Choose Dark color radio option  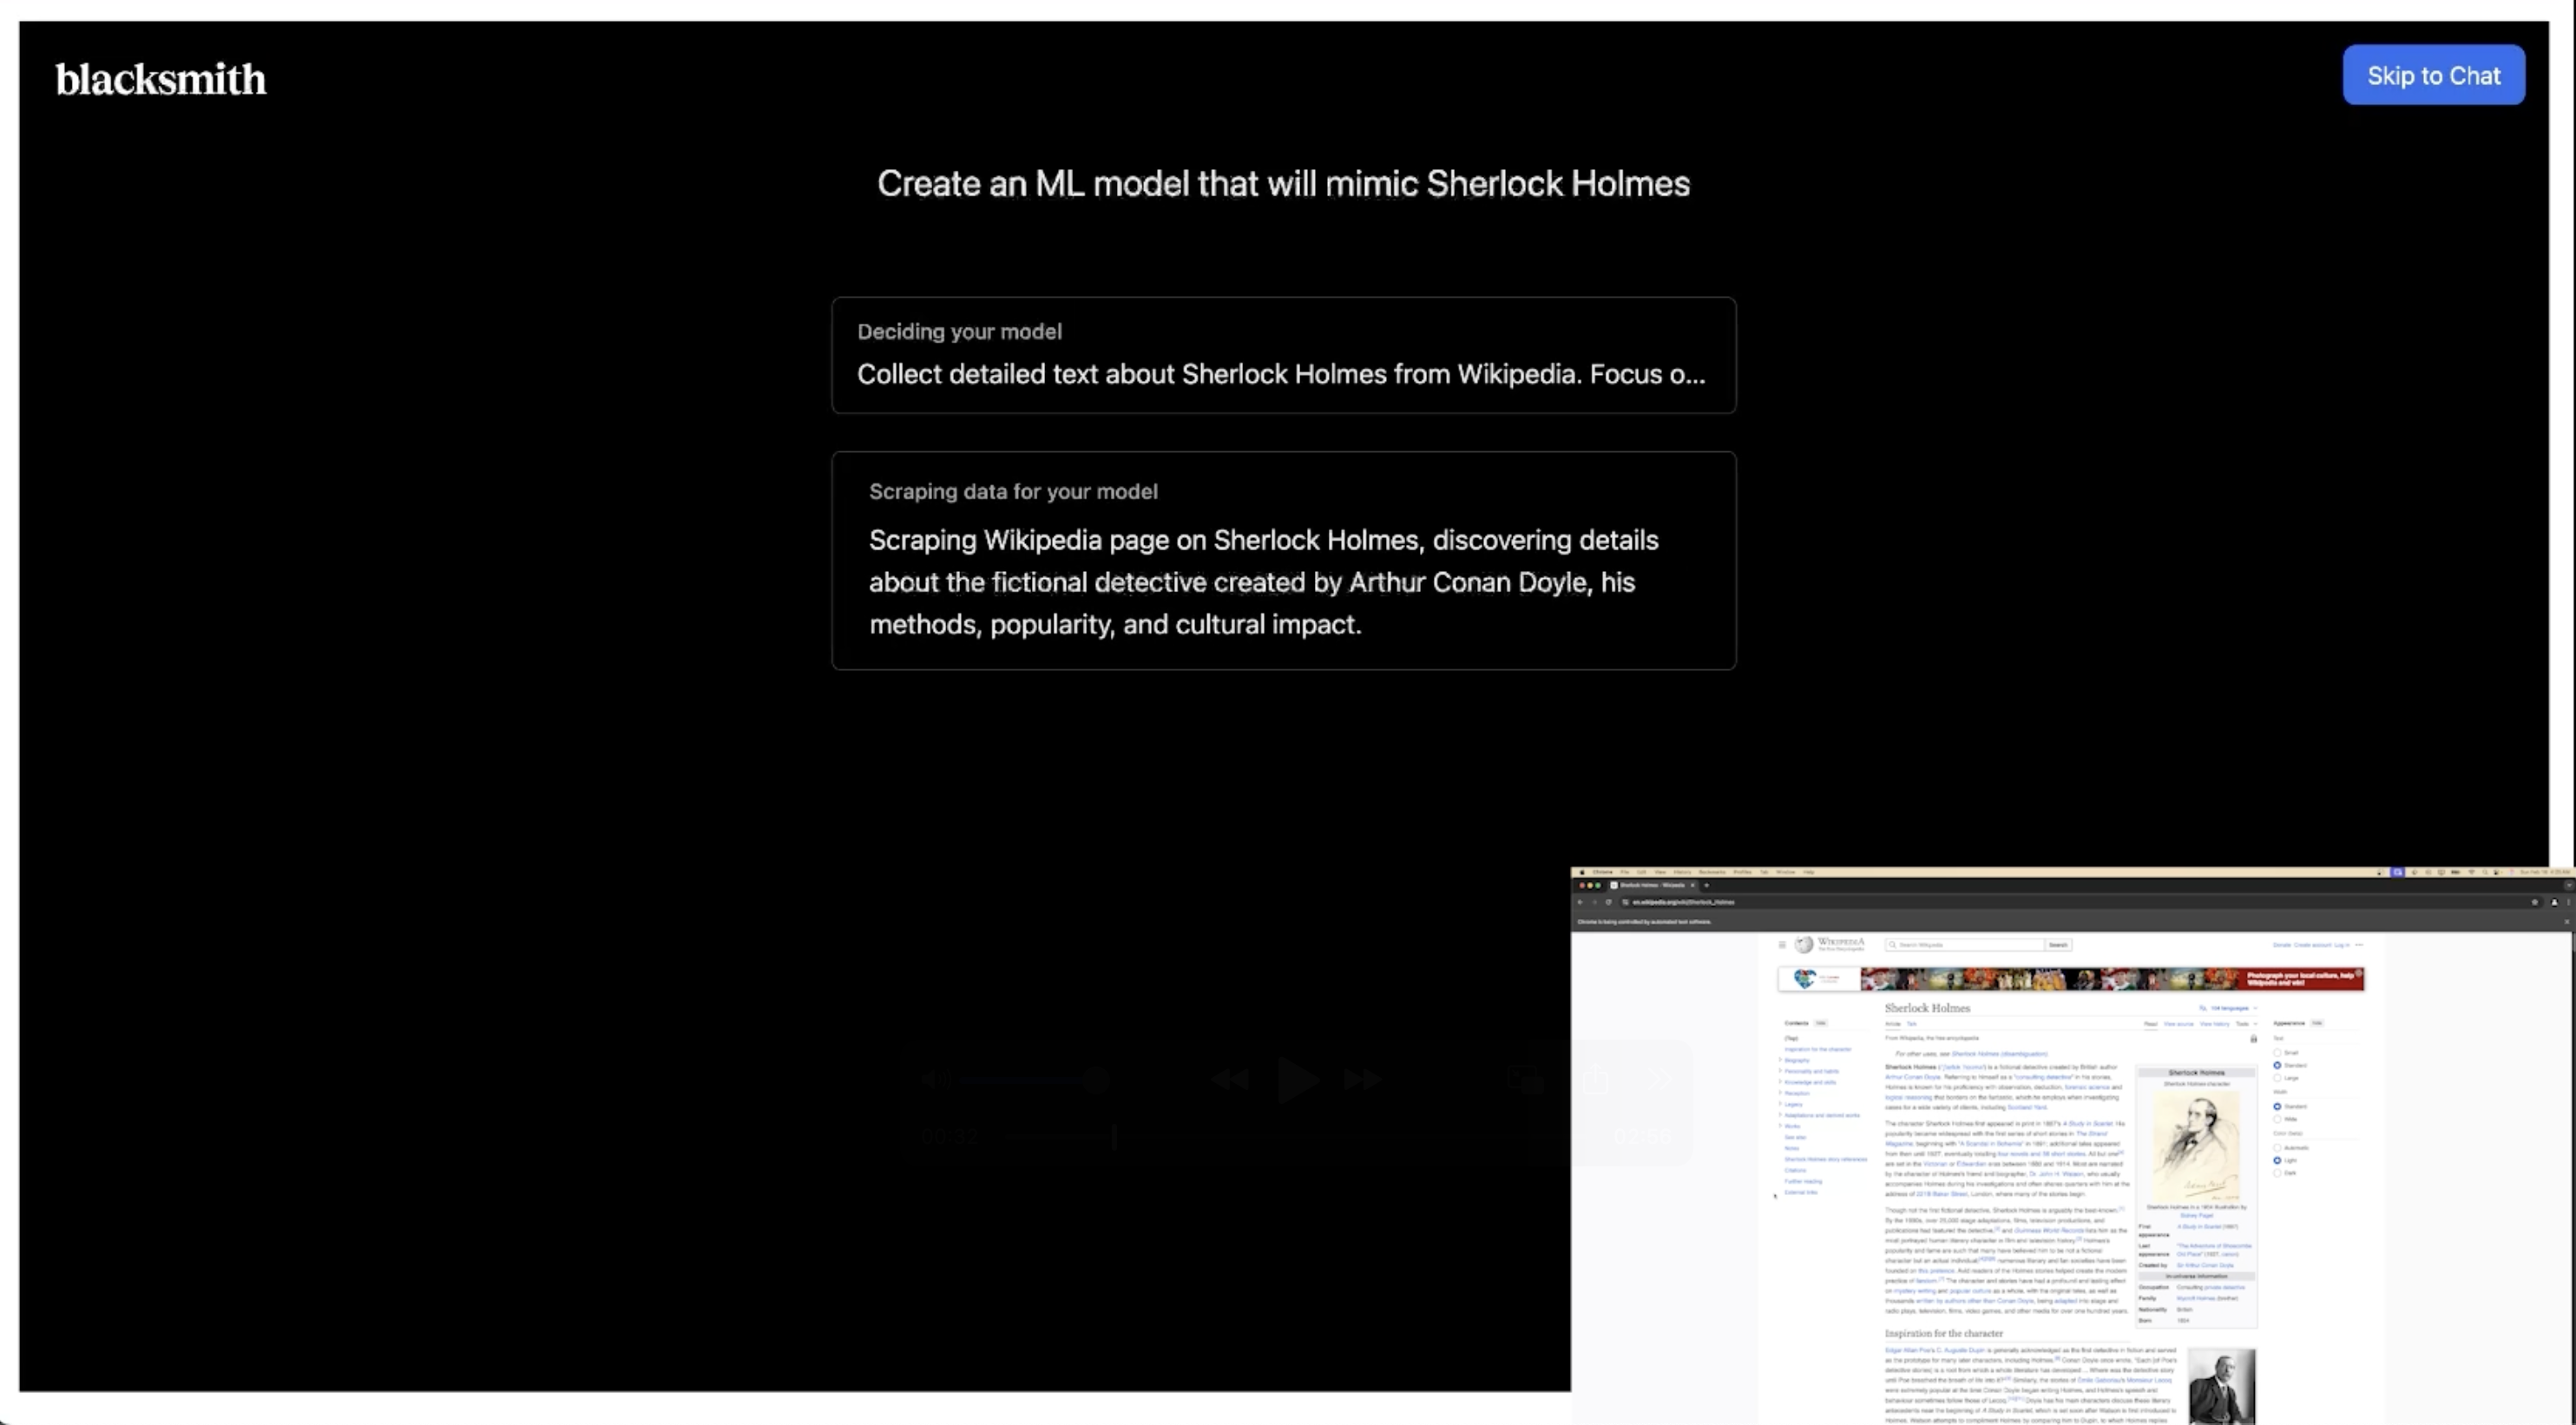2277,1173
